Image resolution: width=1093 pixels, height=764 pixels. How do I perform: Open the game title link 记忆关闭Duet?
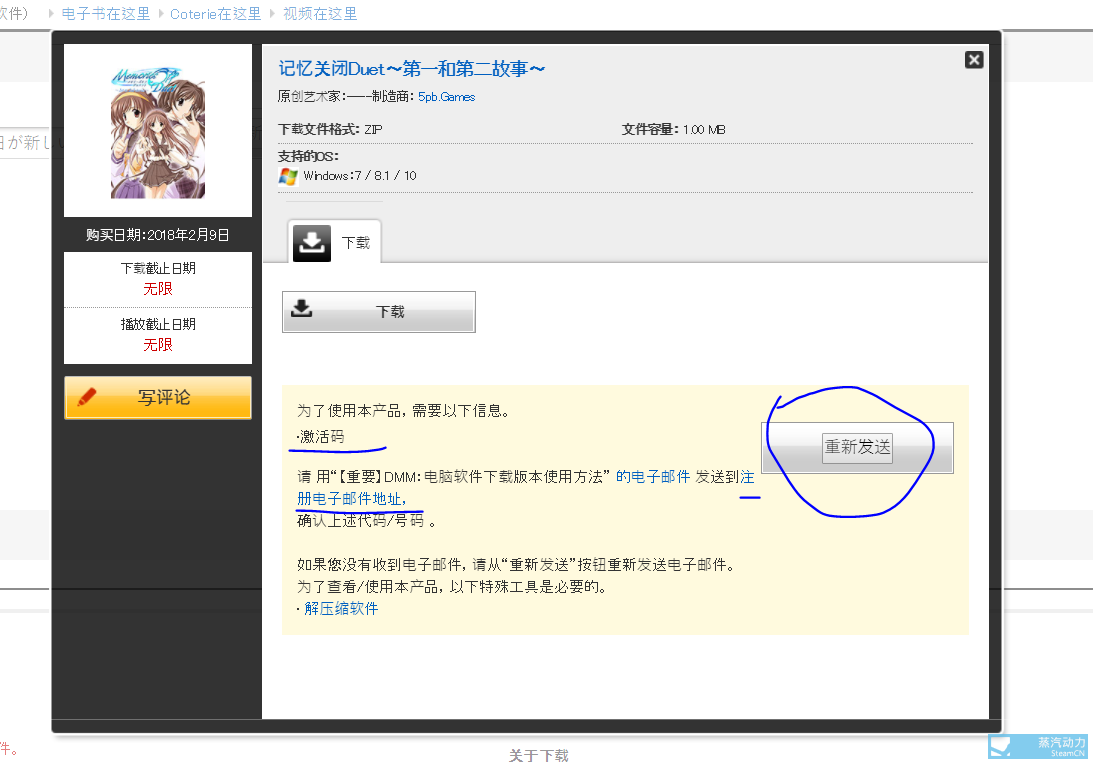(411, 68)
